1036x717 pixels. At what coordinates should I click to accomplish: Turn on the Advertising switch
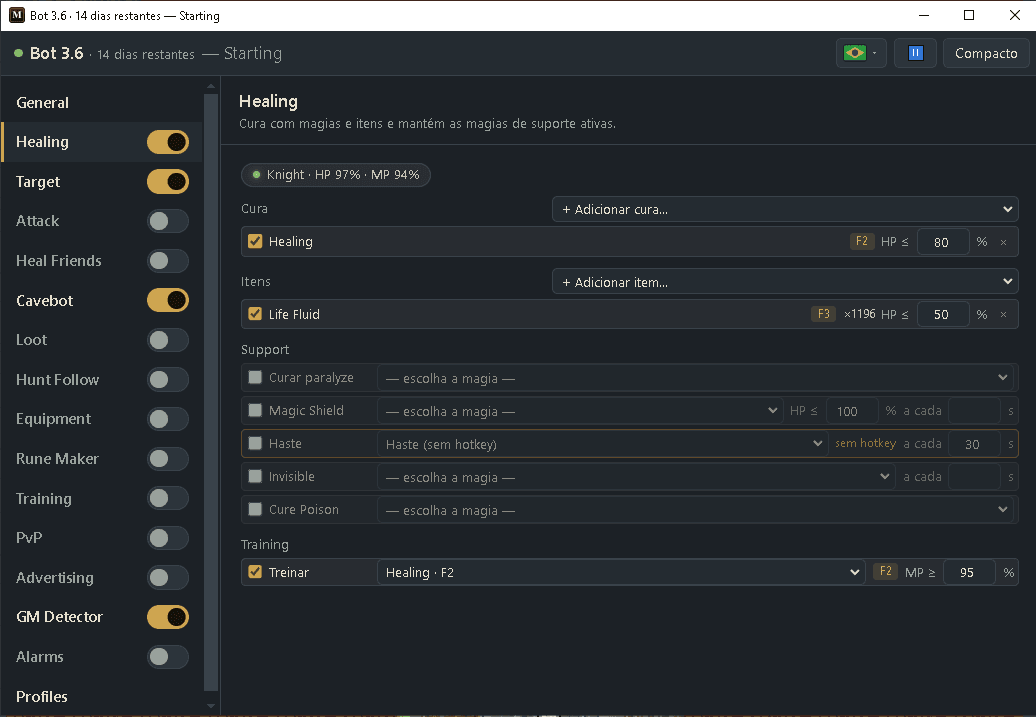[x=168, y=578]
